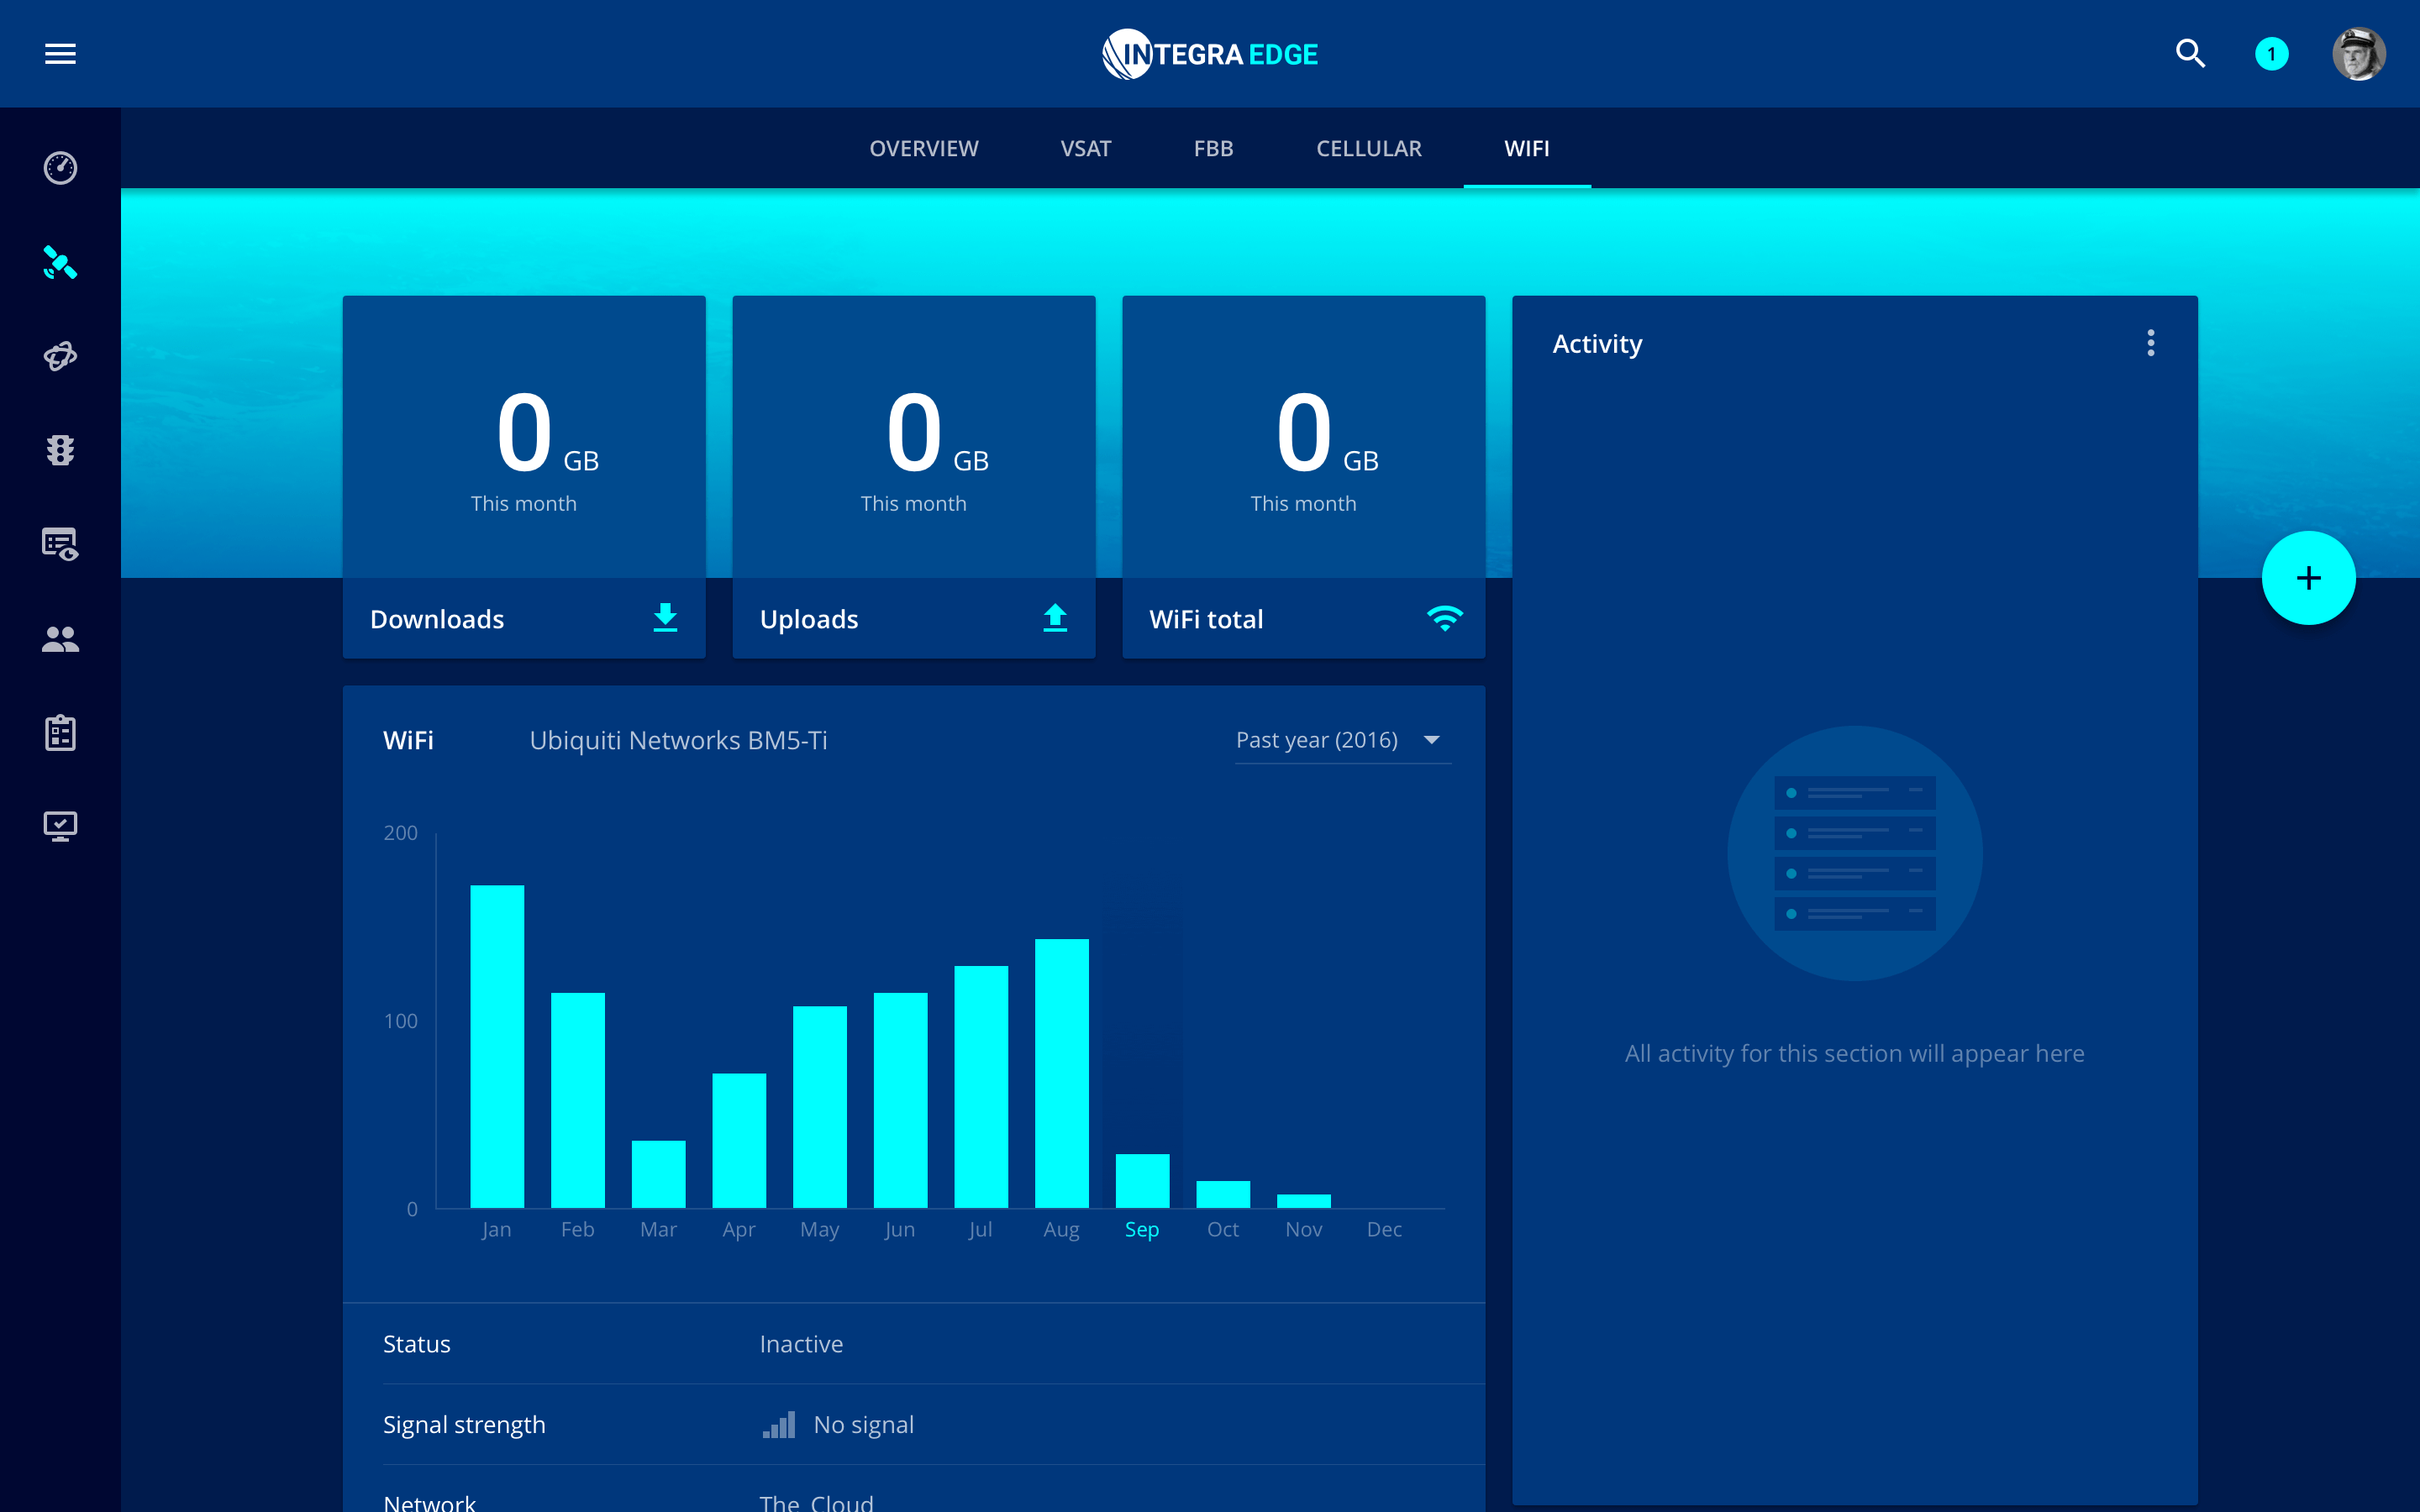Select the Sep month label on chart
The height and width of the screenshot is (1512, 2420).
tap(1141, 1230)
